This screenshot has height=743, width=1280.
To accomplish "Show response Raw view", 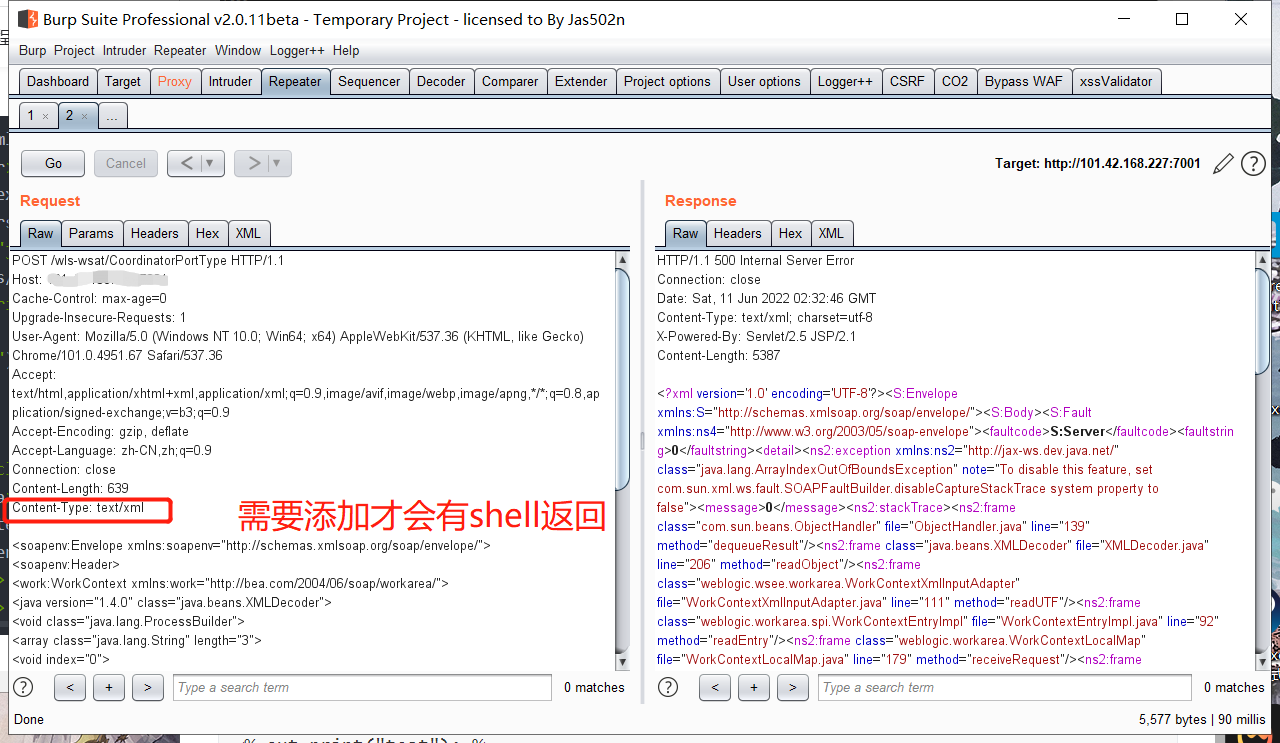I will tap(686, 233).
